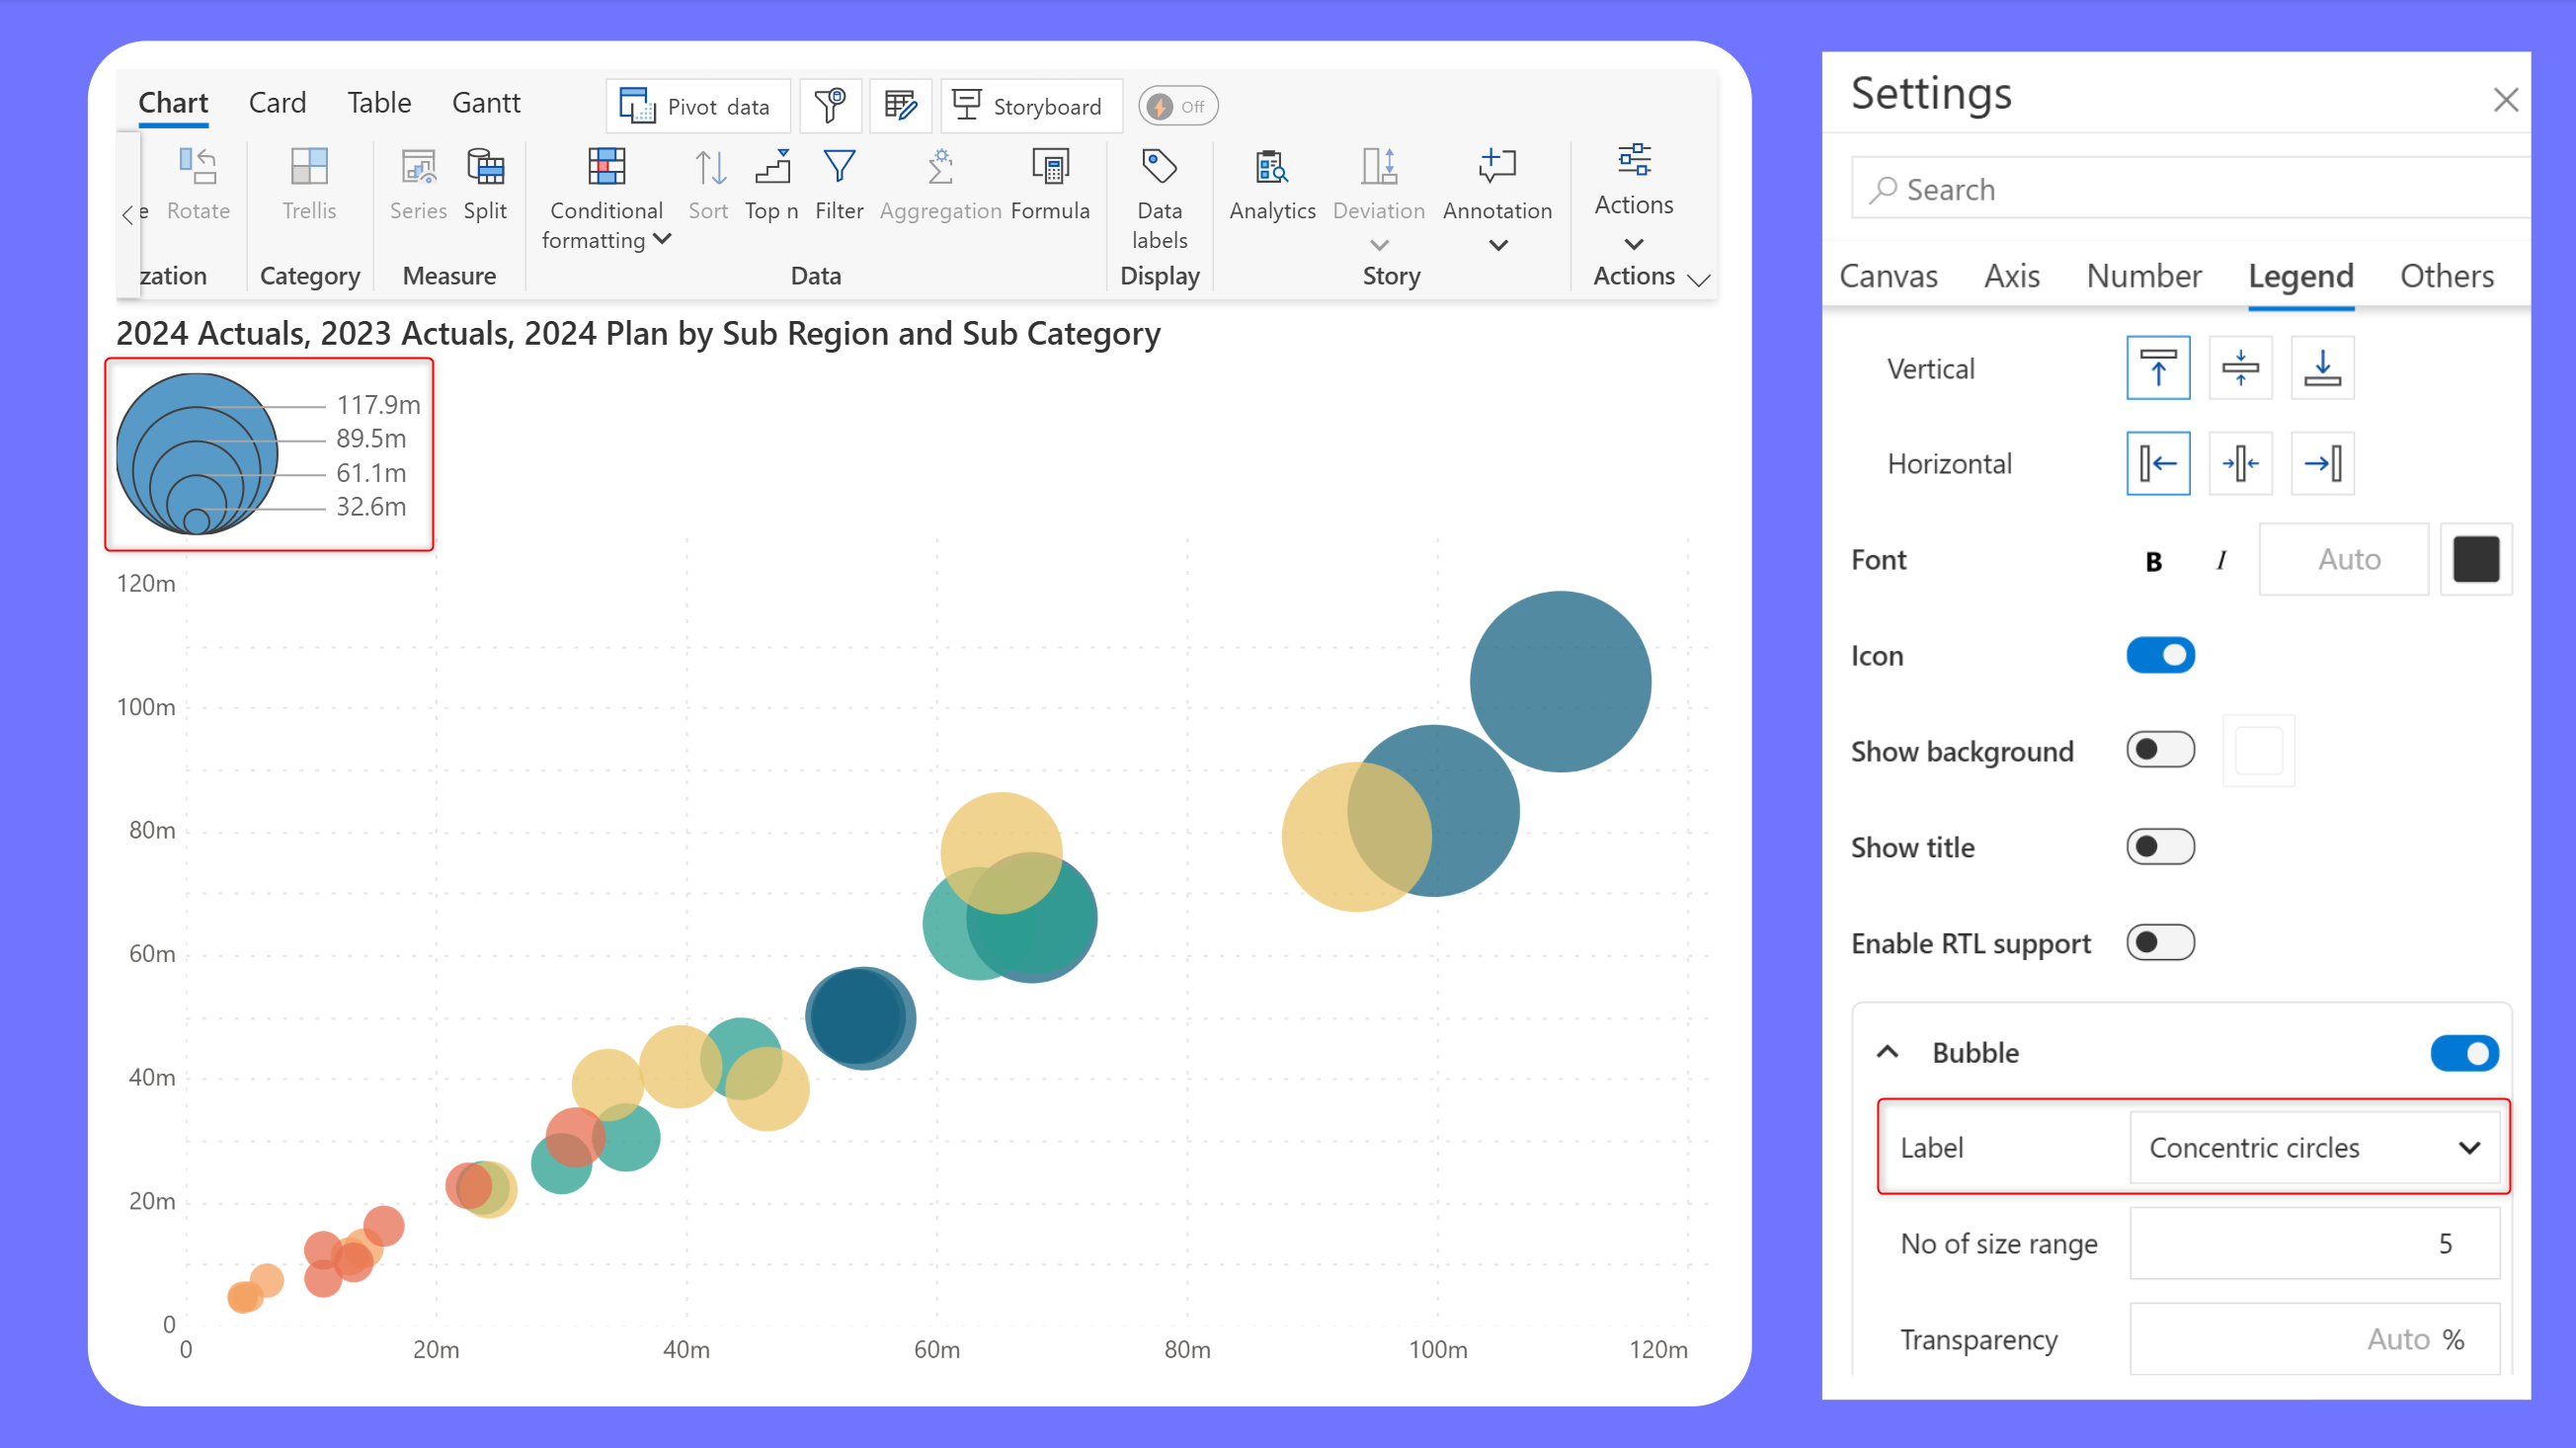
Task: Align legend vertically to bottom
Action: click(x=2321, y=368)
